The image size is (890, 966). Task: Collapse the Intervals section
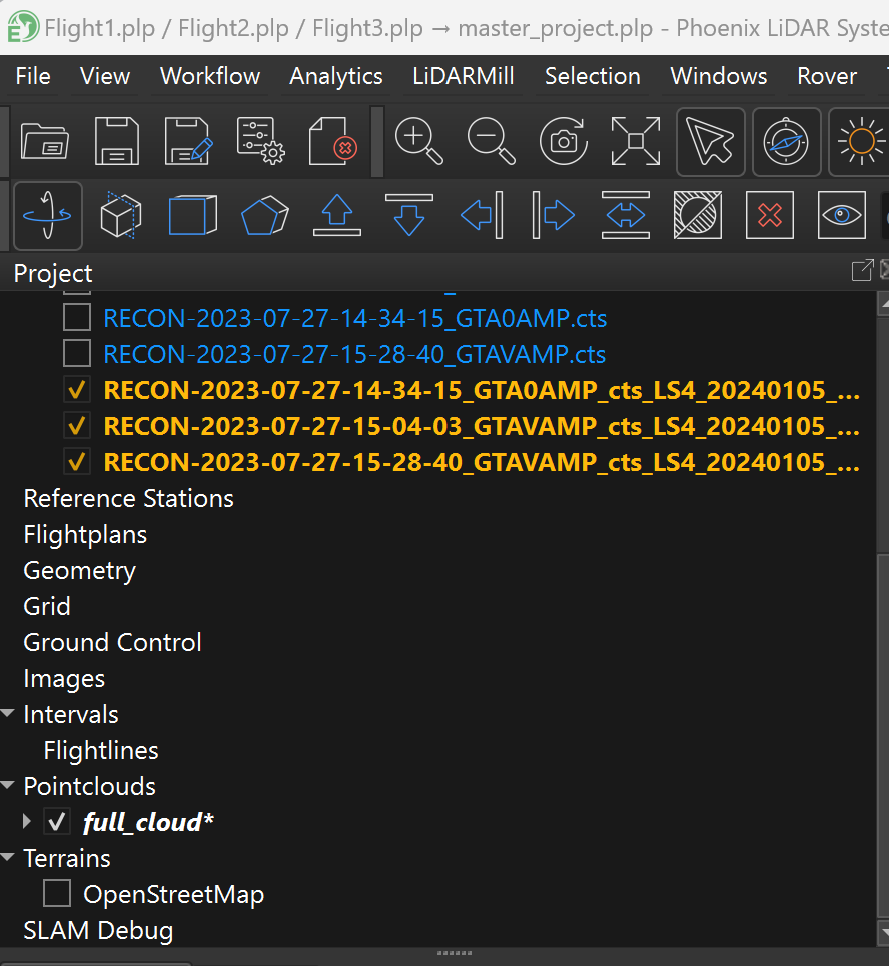(9, 714)
